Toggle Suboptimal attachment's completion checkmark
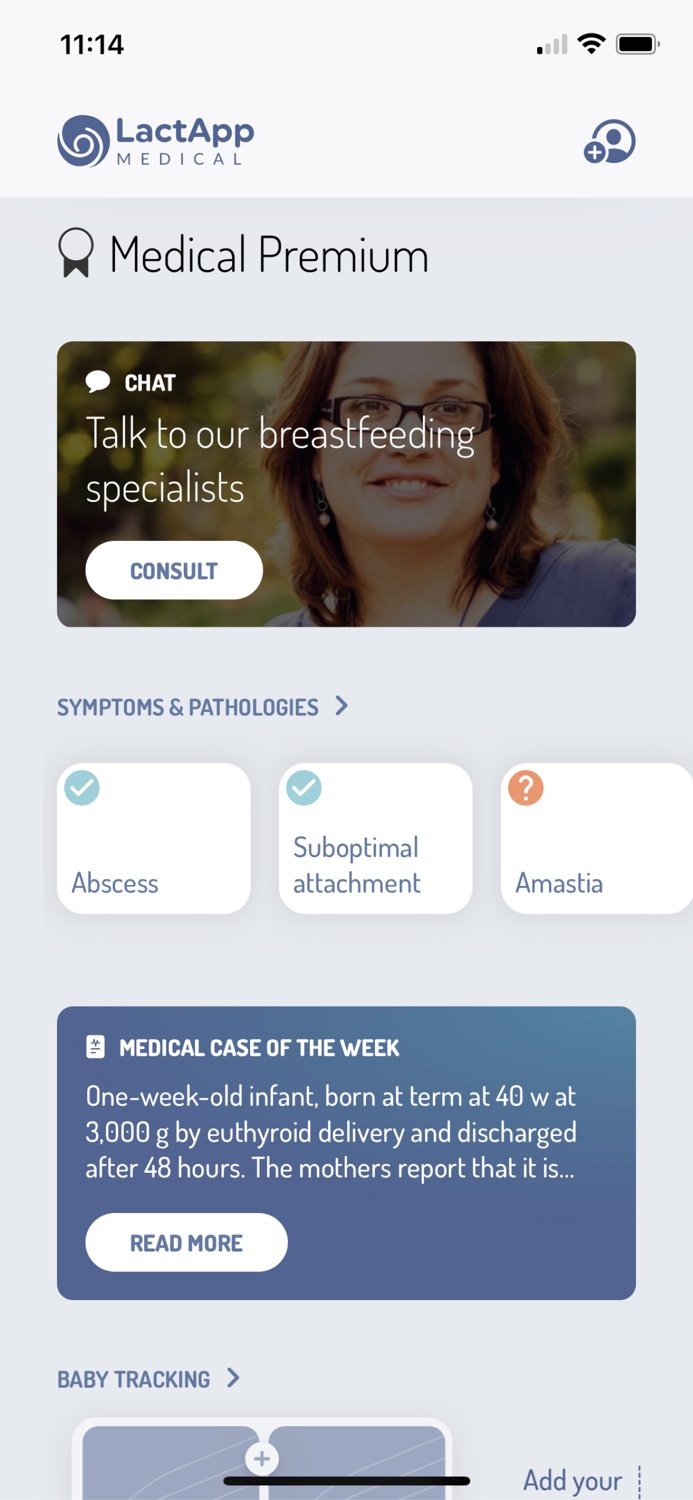Image resolution: width=693 pixels, height=1500 pixels. pos(303,788)
